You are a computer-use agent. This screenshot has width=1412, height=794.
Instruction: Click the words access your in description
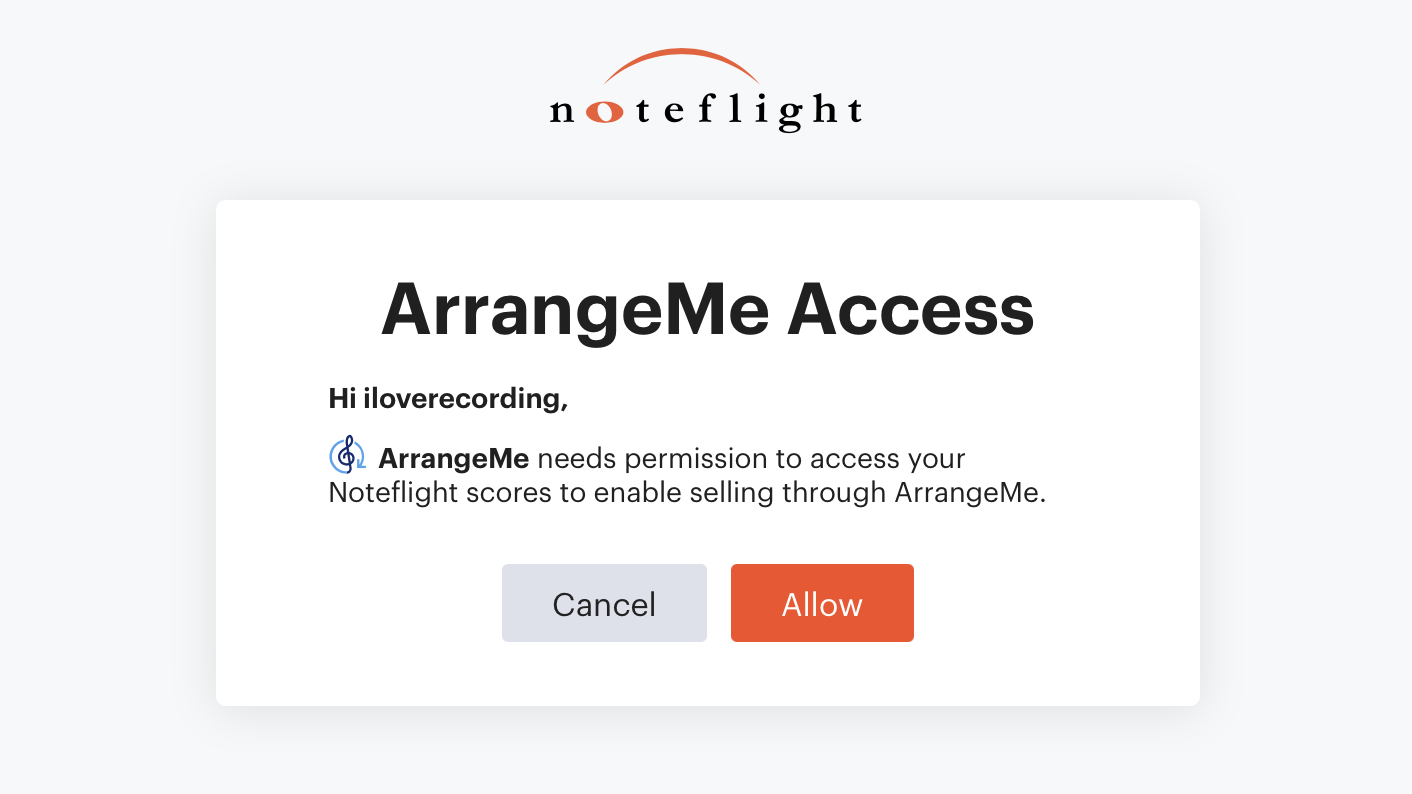click(x=887, y=460)
